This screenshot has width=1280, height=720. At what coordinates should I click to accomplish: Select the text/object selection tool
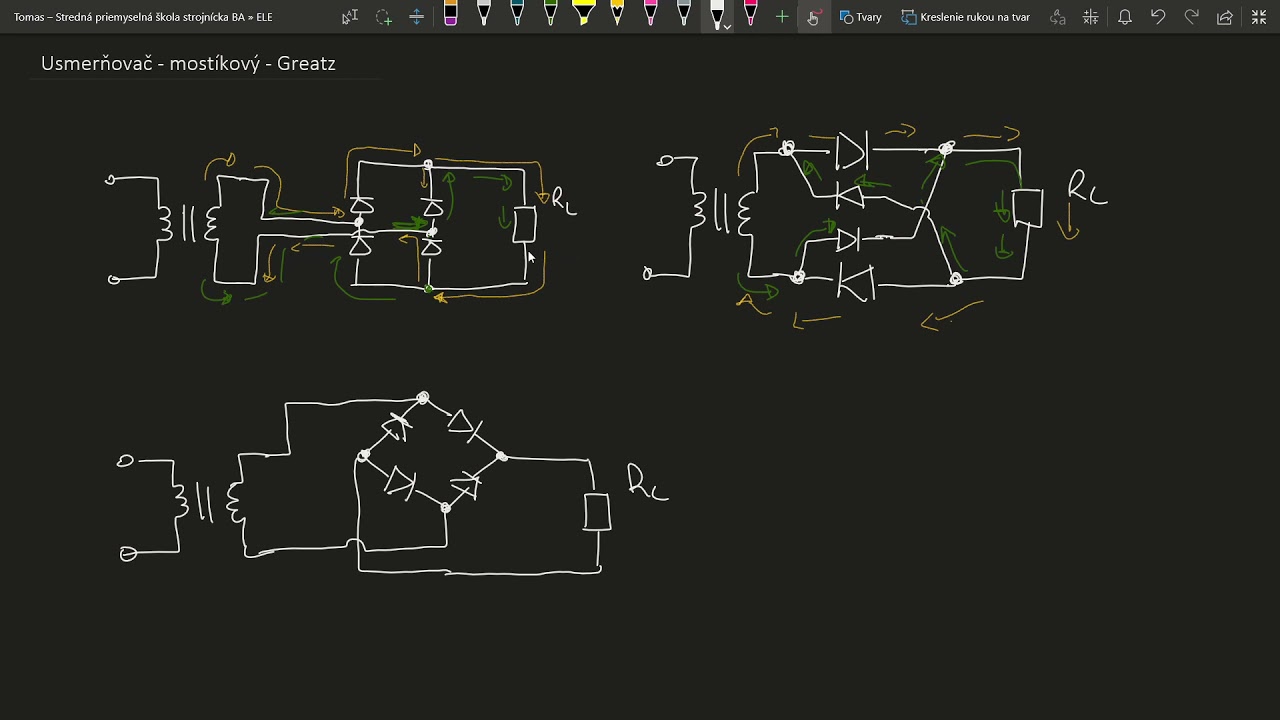click(350, 17)
